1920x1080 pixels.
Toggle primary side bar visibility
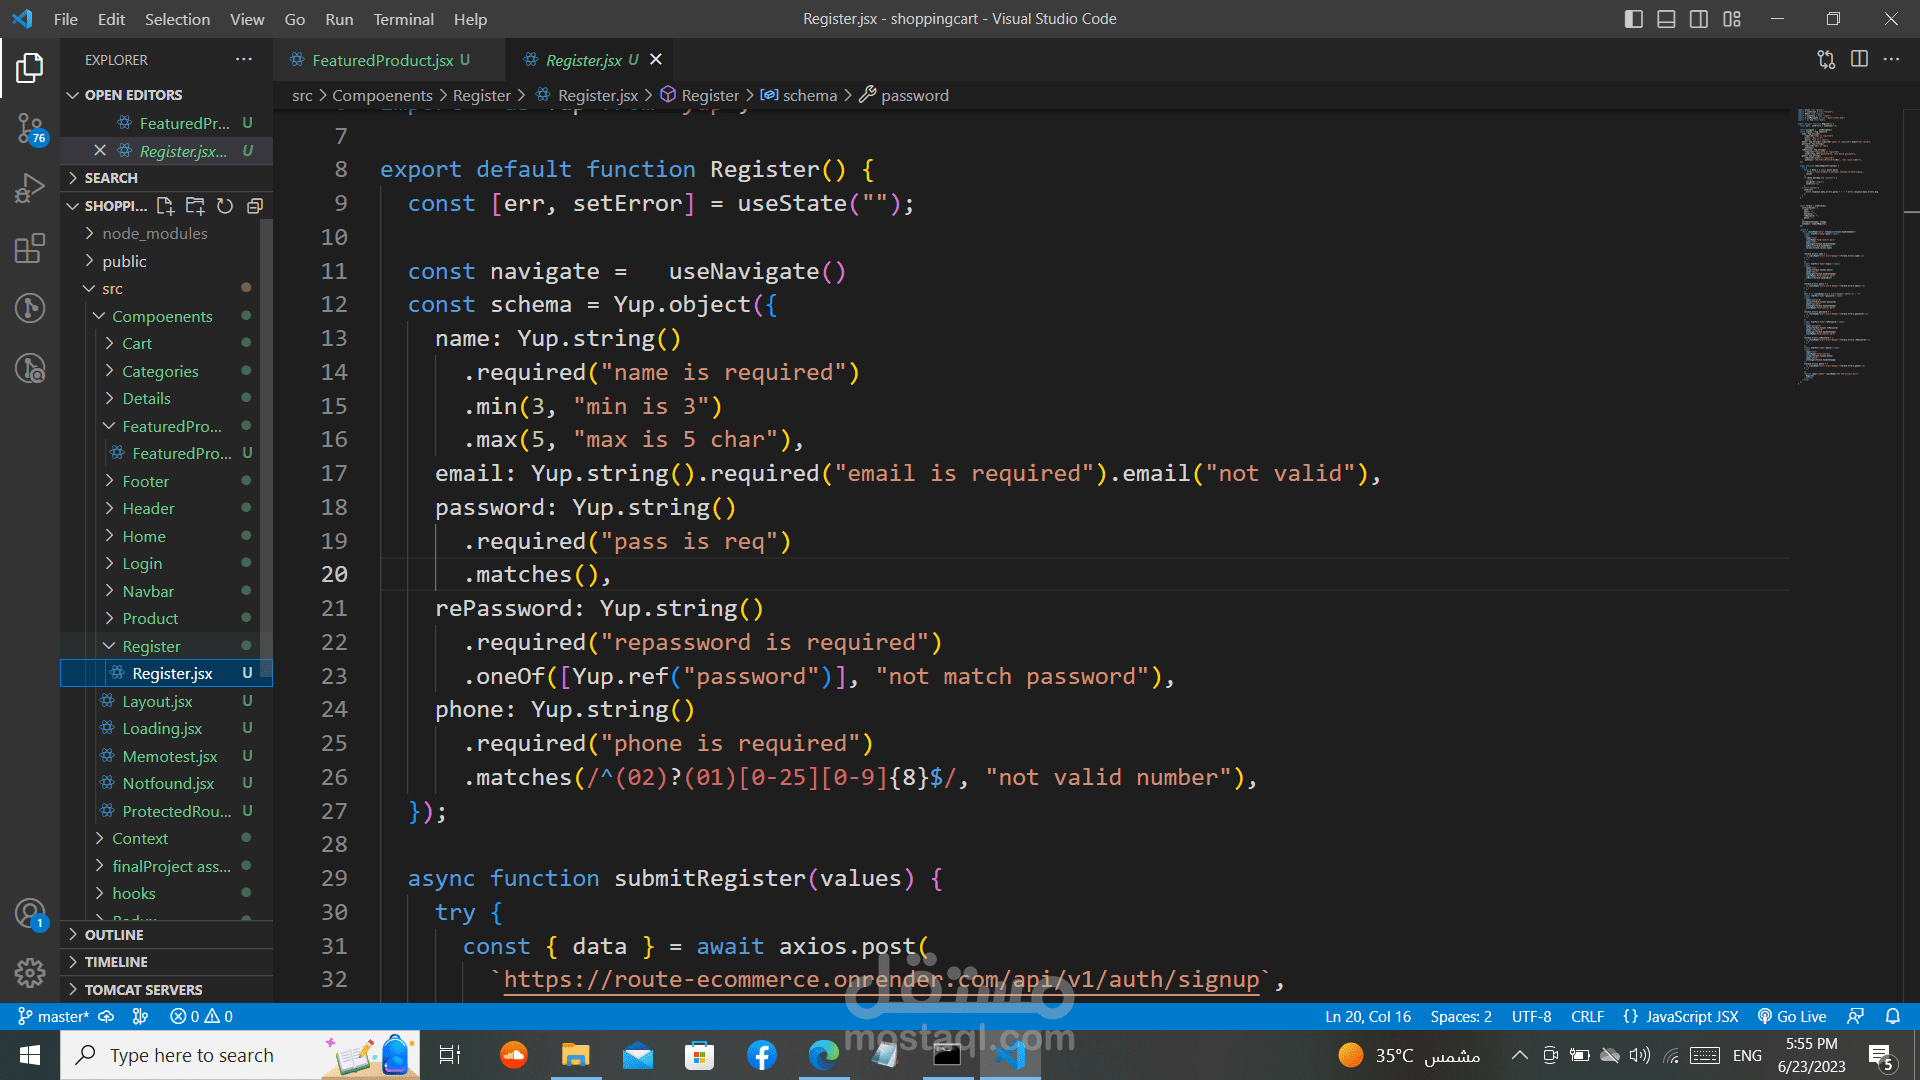coord(1633,19)
